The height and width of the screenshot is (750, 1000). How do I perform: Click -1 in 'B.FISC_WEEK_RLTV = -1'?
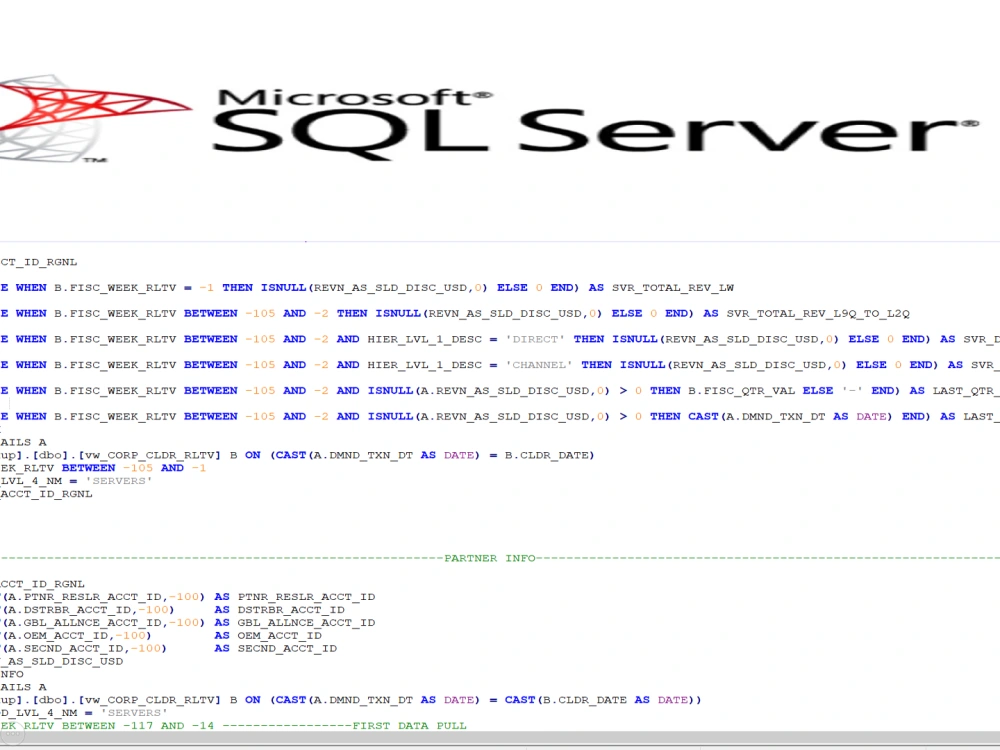(207, 288)
